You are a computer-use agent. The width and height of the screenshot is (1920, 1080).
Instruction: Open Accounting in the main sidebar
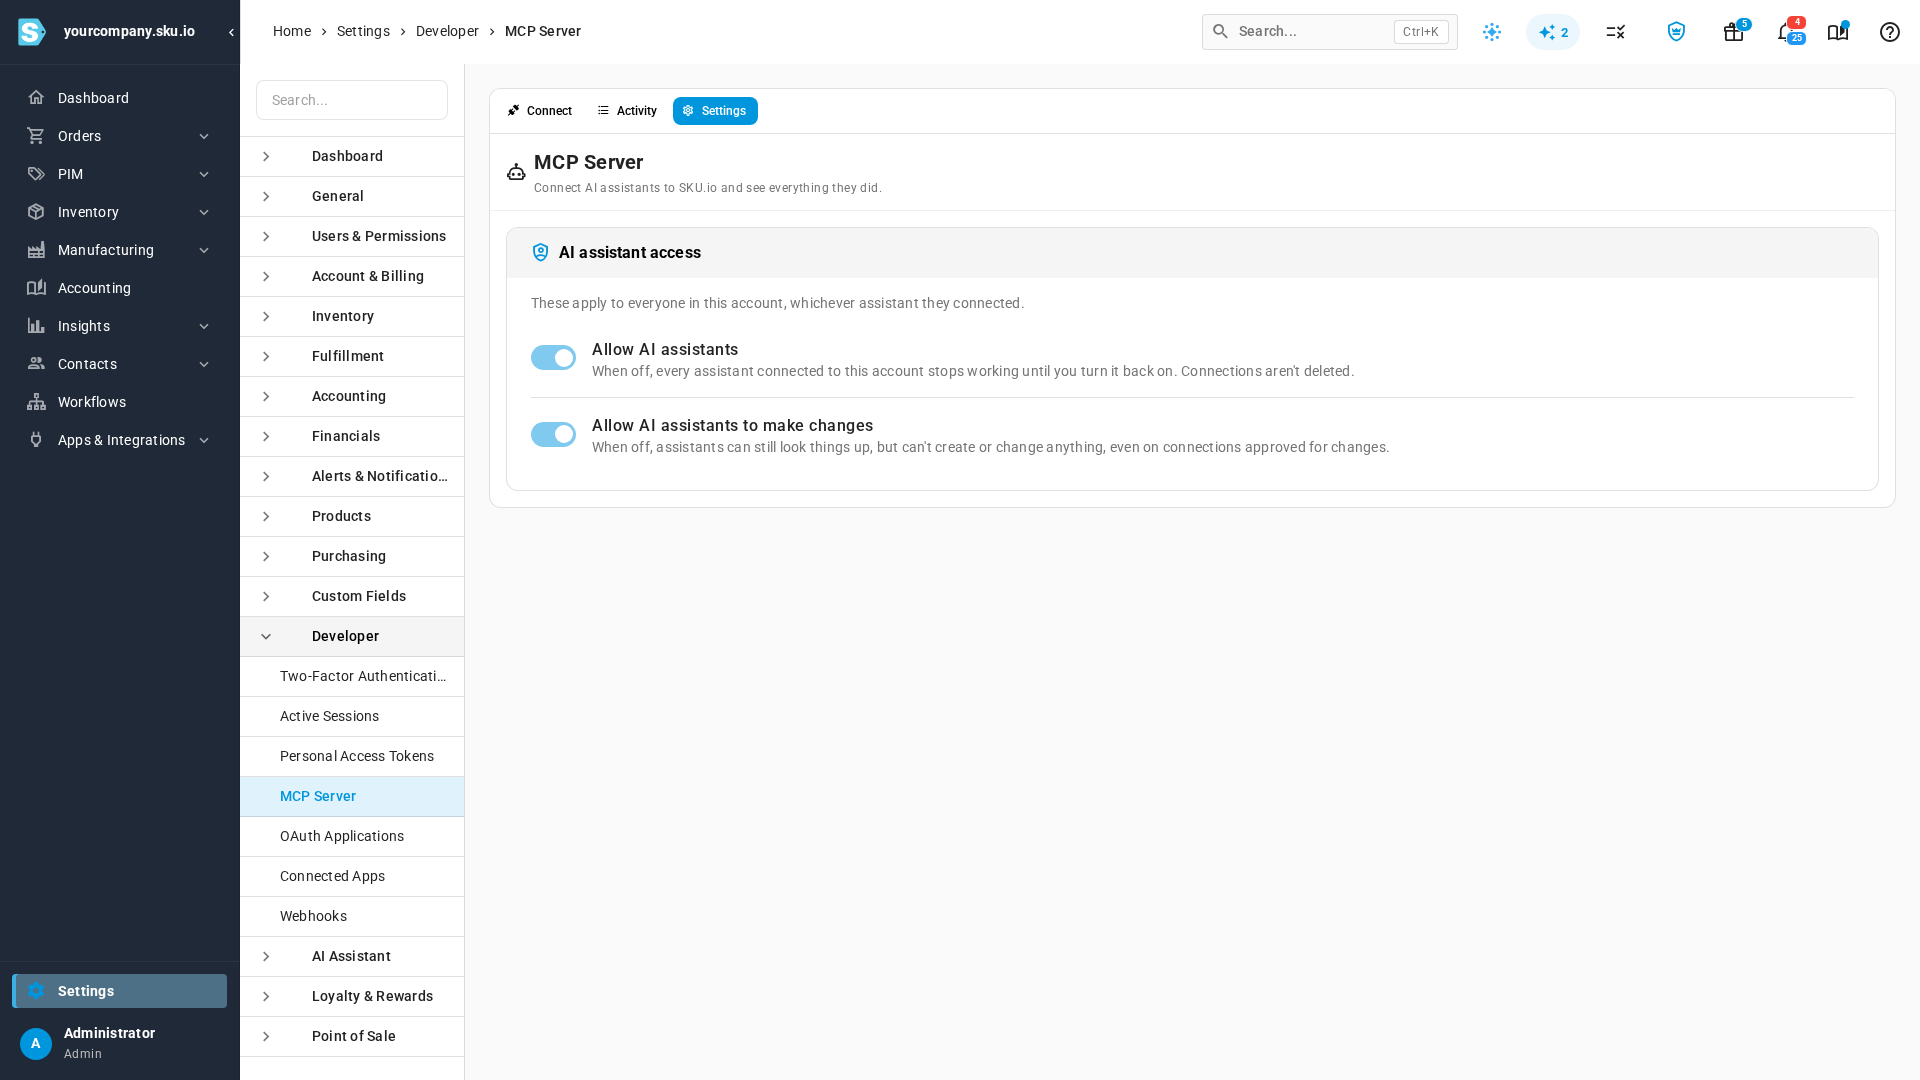pyautogui.click(x=120, y=288)
